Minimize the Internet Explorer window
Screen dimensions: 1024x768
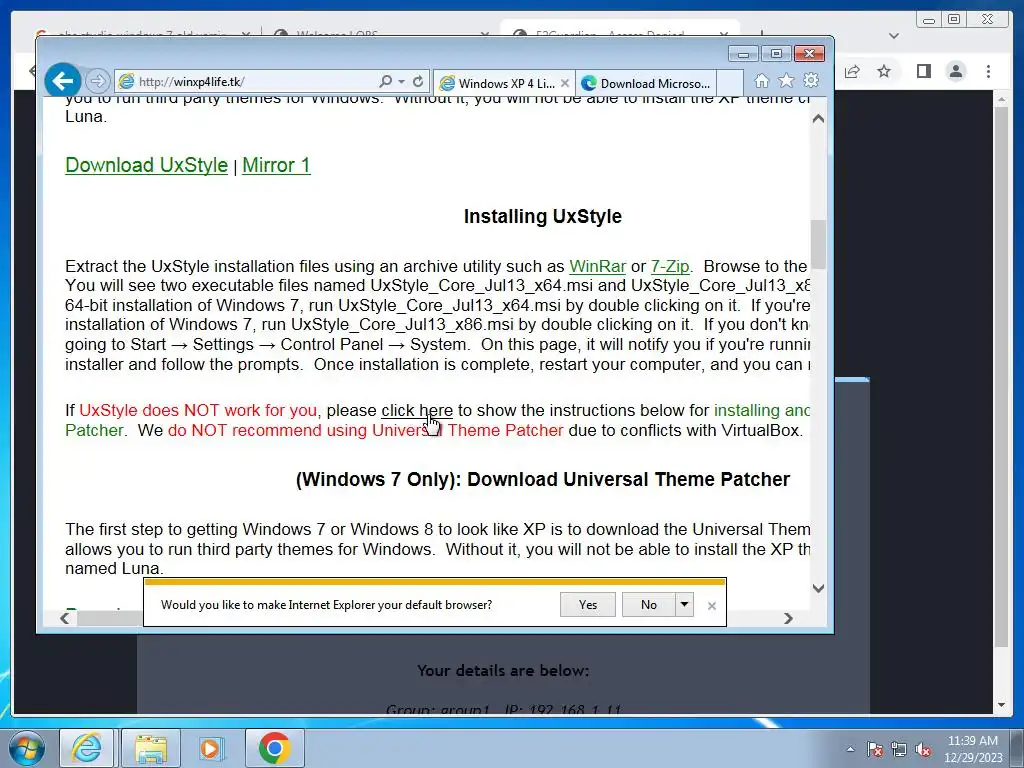tap(743, 54)
